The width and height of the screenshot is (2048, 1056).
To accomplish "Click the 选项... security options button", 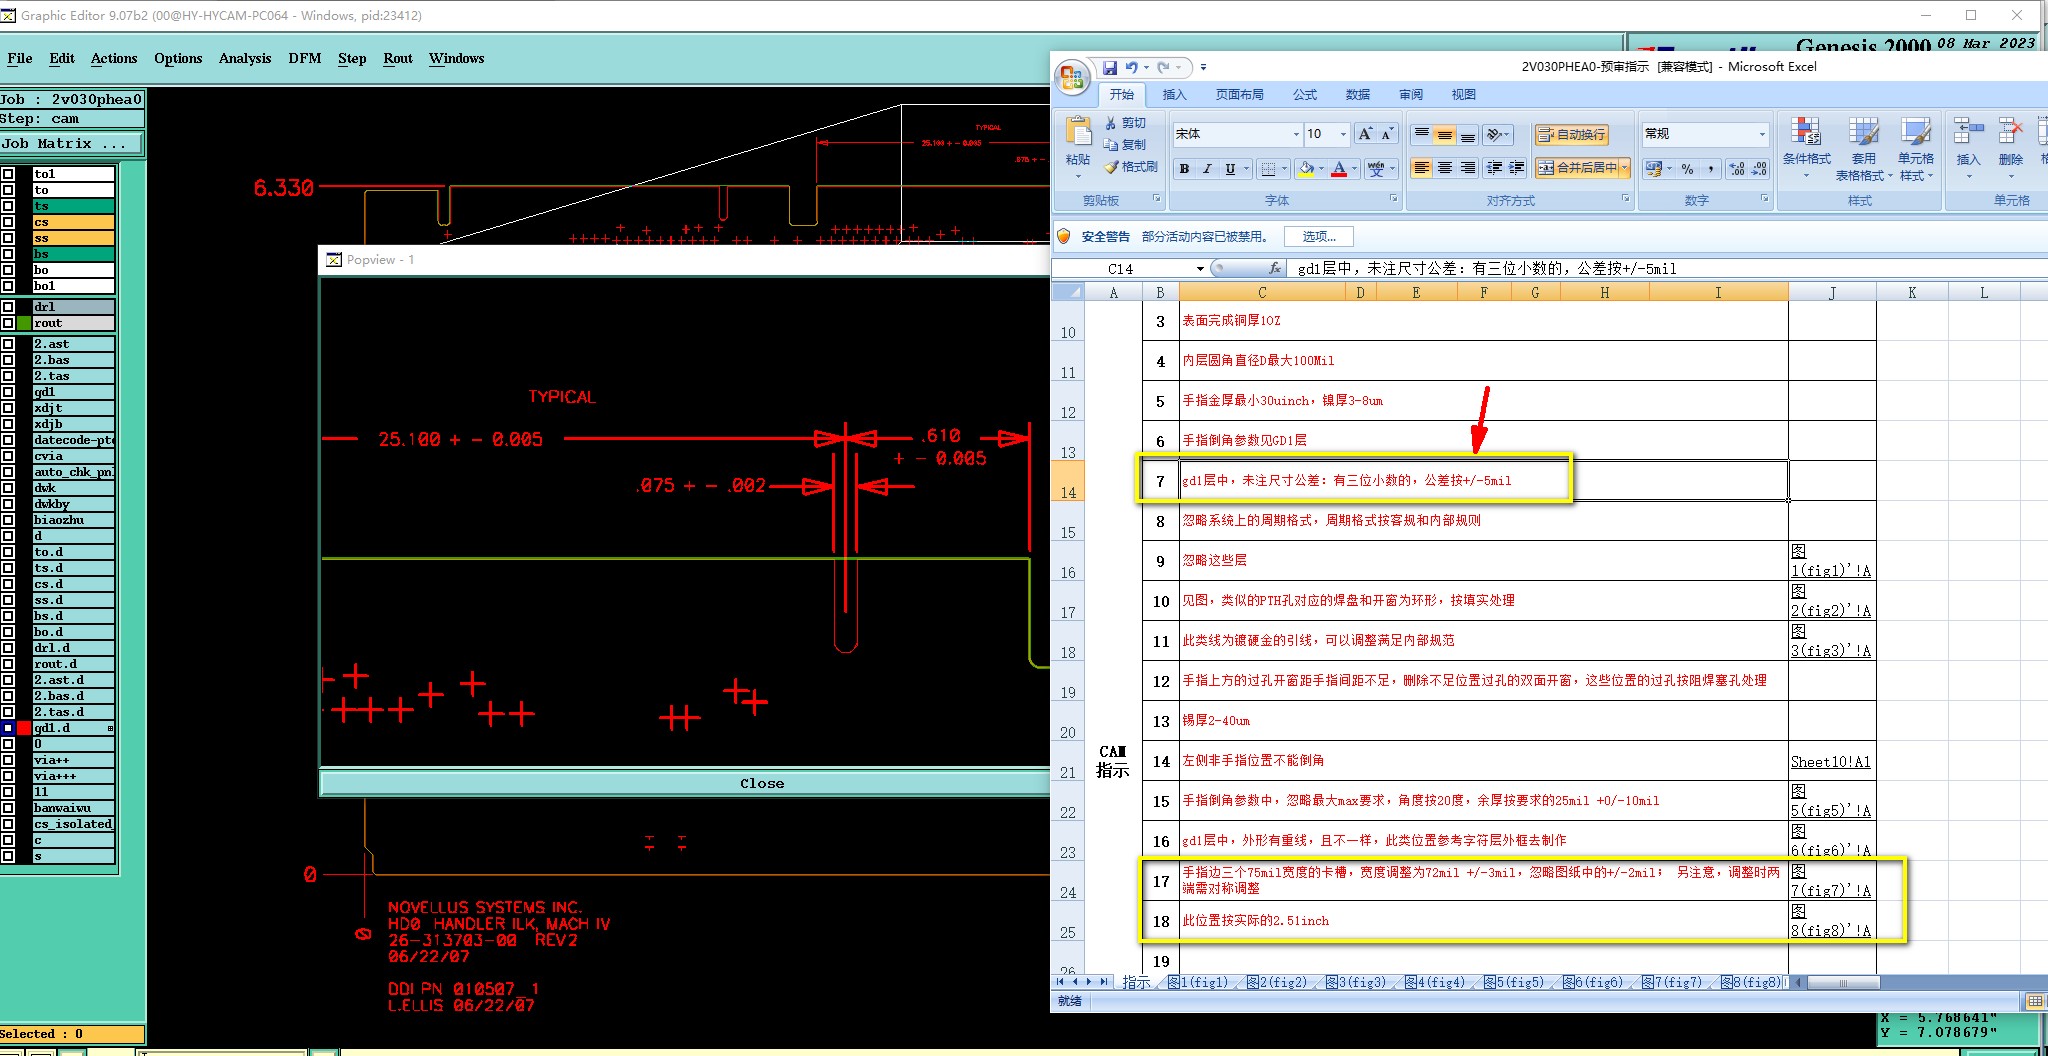I will [1319, 236].
